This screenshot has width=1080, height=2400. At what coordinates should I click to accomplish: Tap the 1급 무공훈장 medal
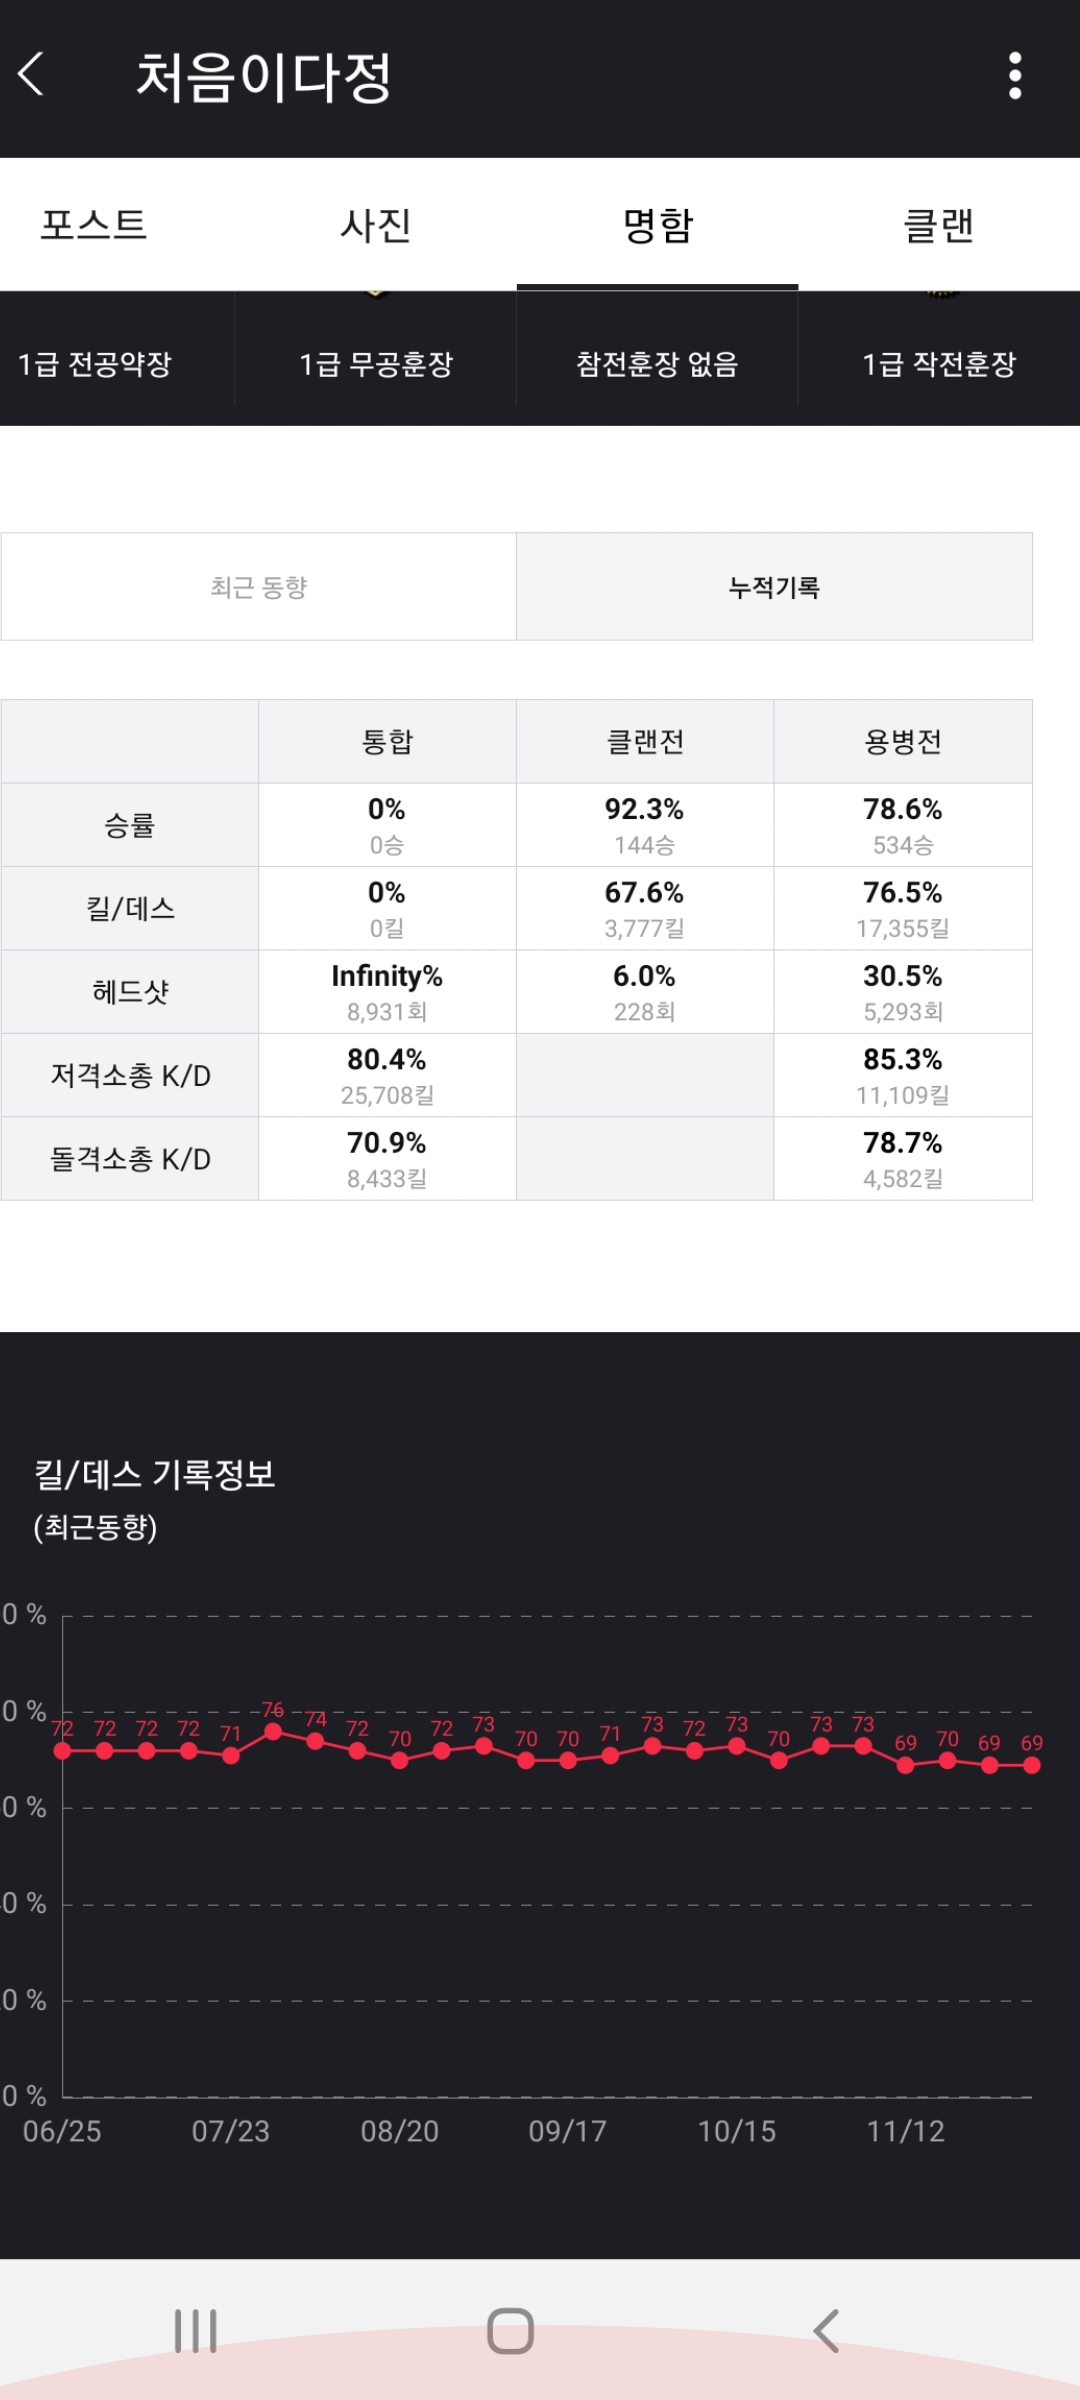(376, 364)
